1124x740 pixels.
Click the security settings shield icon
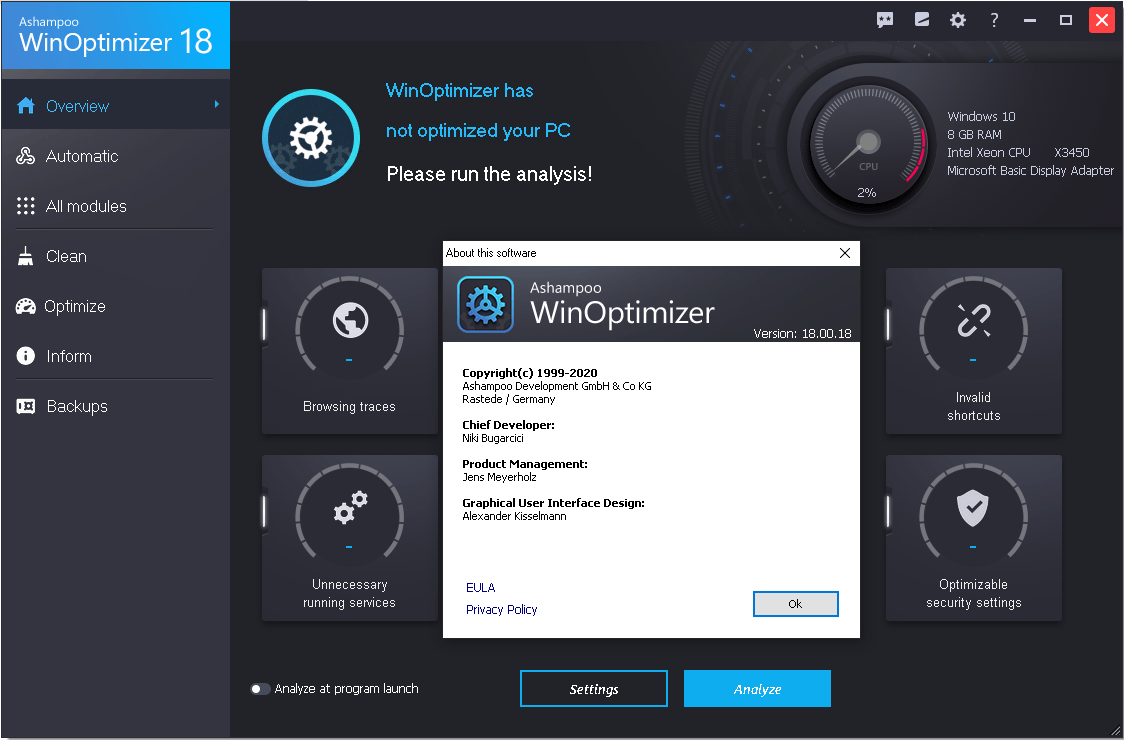[x=973, y=507]
